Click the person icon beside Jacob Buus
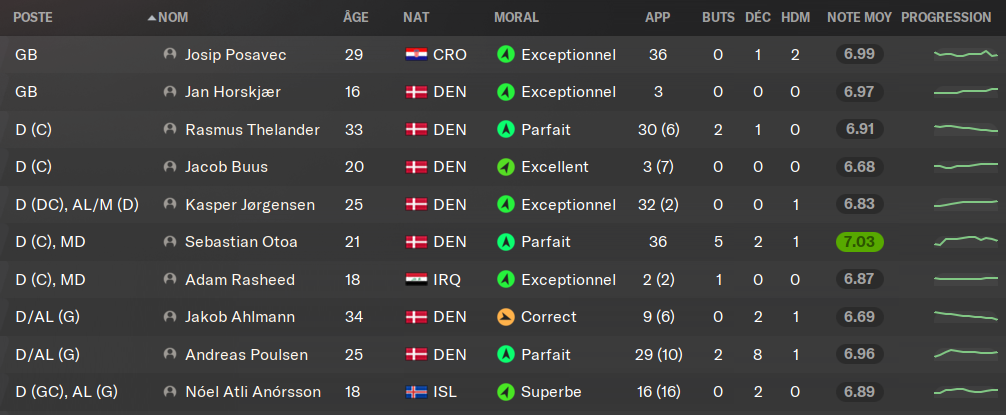 click(x=170, y=167)
